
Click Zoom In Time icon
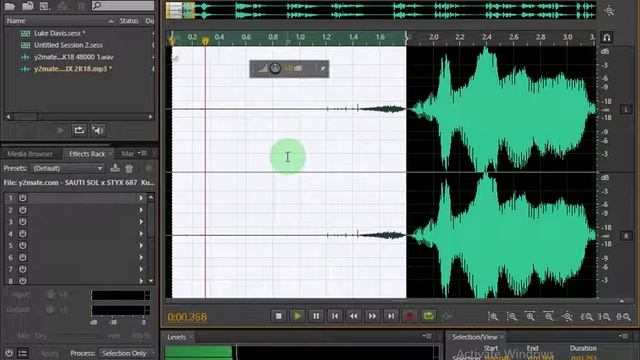click(x=530, y=316)
